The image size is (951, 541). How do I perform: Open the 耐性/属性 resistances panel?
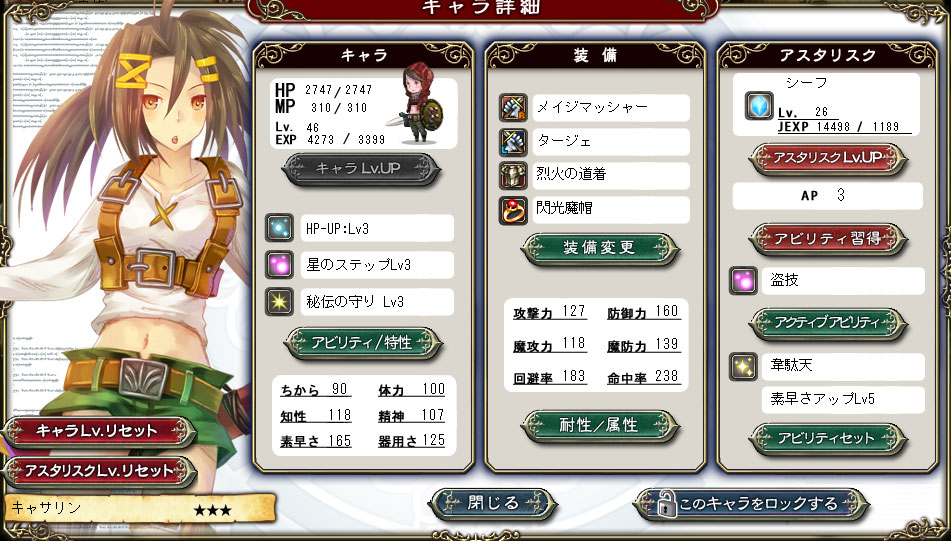pyautogui.click(x=599, y=425)
